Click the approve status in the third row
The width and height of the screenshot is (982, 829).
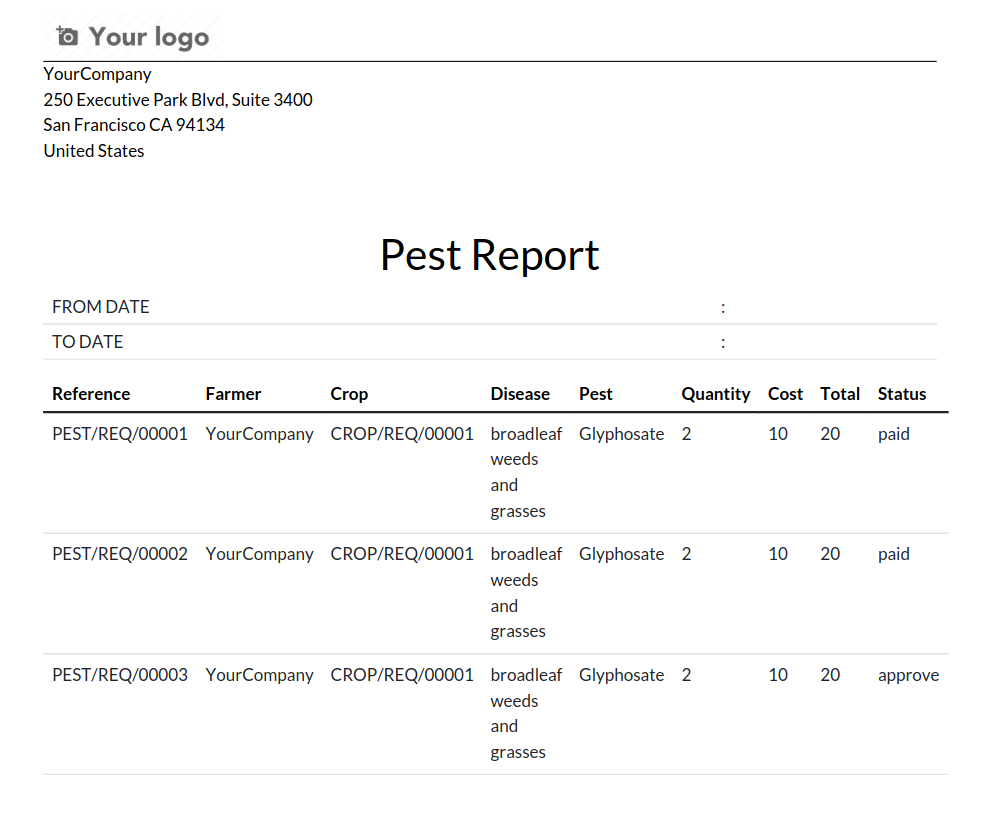908,675
